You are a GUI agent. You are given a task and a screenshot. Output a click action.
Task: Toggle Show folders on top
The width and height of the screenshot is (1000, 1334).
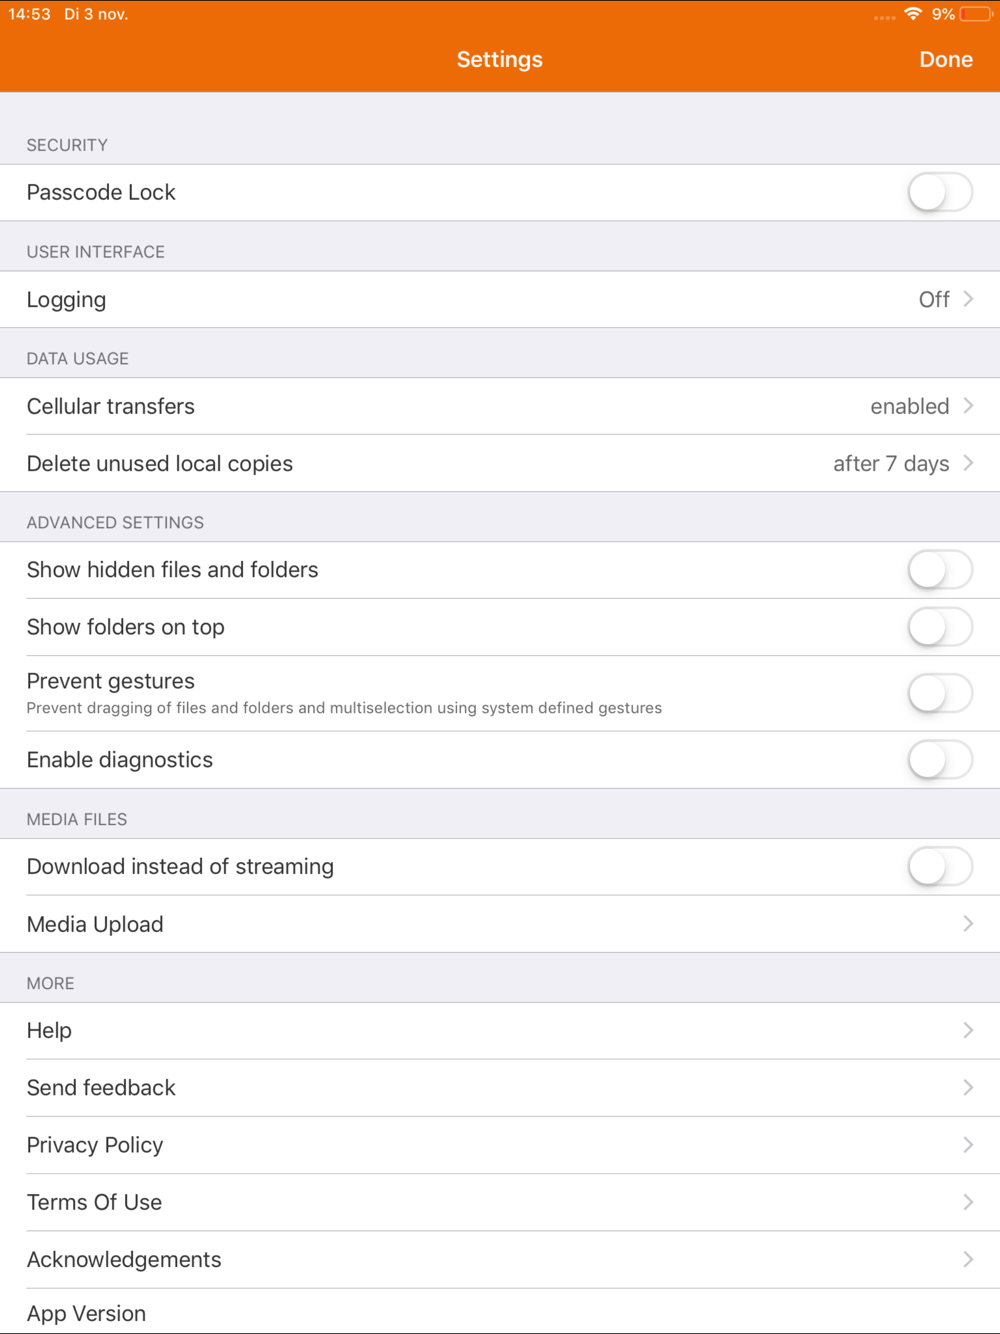pyautogui.click(x=940, y=627)
